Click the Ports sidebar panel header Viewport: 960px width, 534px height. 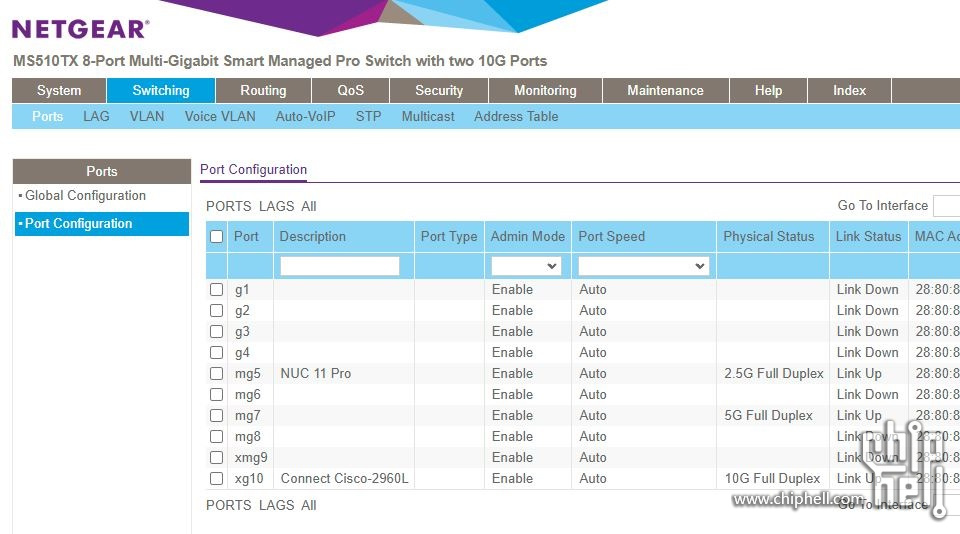102,171
